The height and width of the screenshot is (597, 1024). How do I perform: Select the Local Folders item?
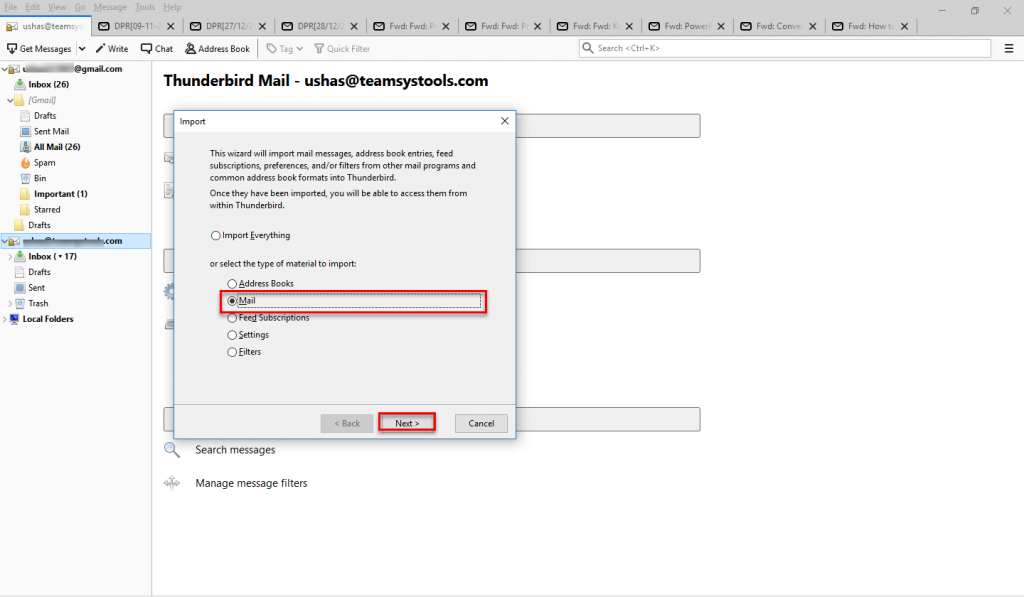tap(48, 319)
